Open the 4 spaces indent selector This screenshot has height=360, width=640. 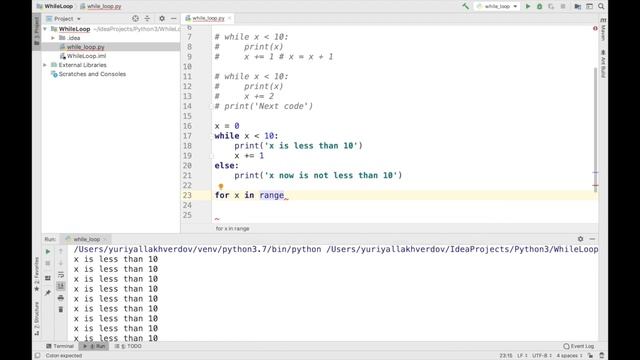(x=569, y=356)
